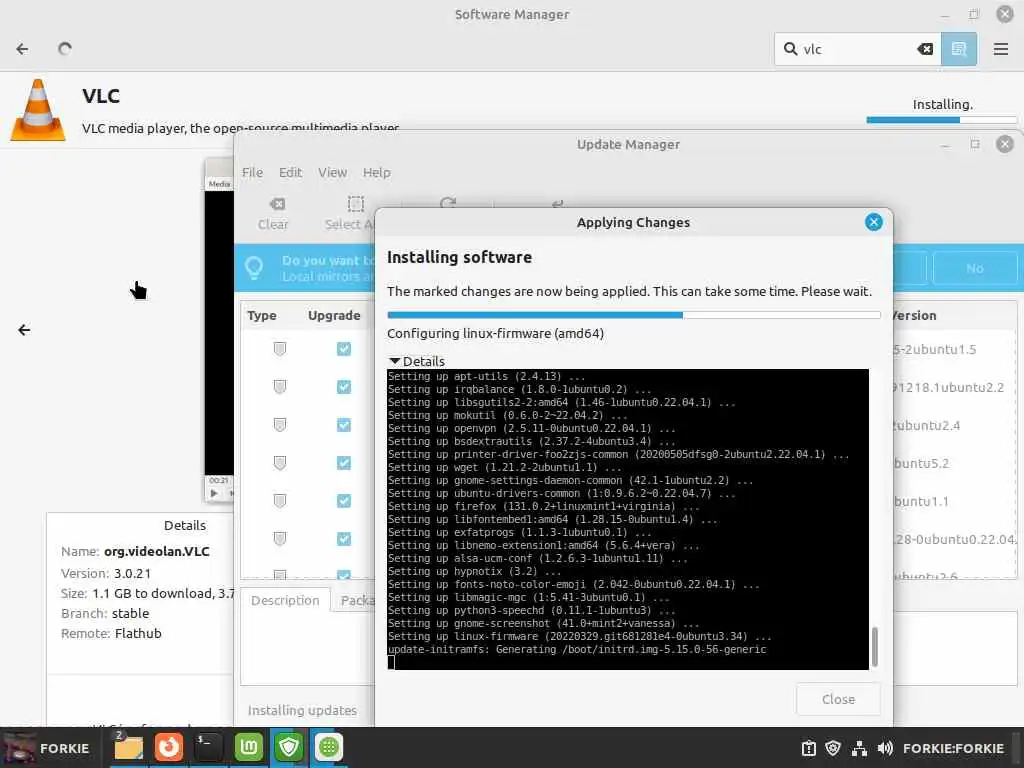Click the loading spinner in Software Manager
The width and height of the screenshot is (1024, 768).
(65, 49)
